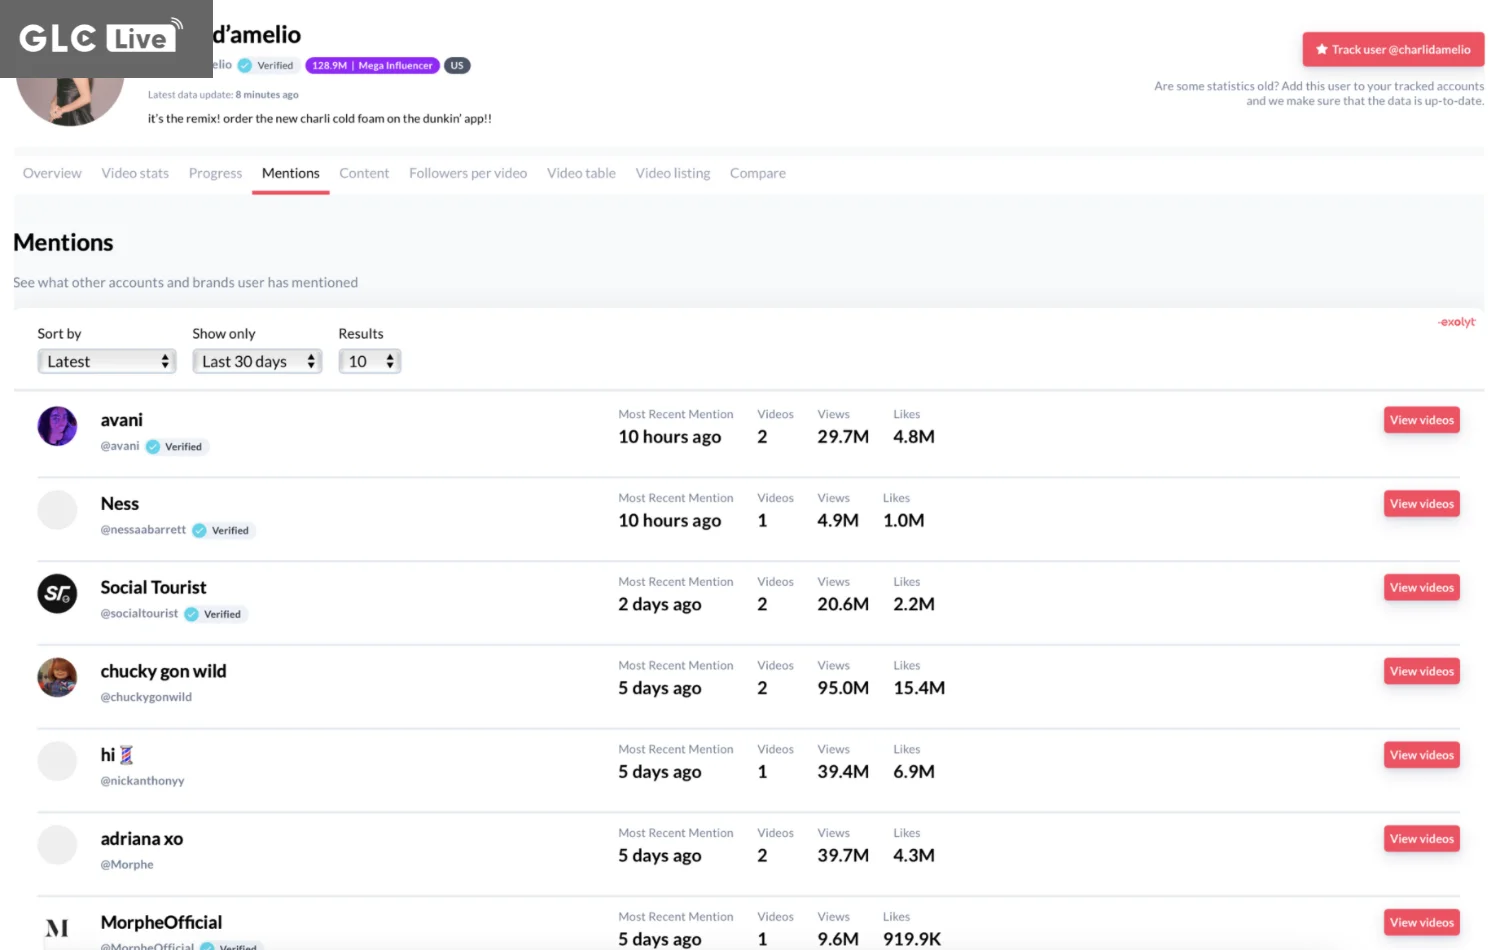Open the Sort by Latest dropdown
The width and height of the screenshot is (1500, 950).
pyautogui.click(x=107, y=362)
